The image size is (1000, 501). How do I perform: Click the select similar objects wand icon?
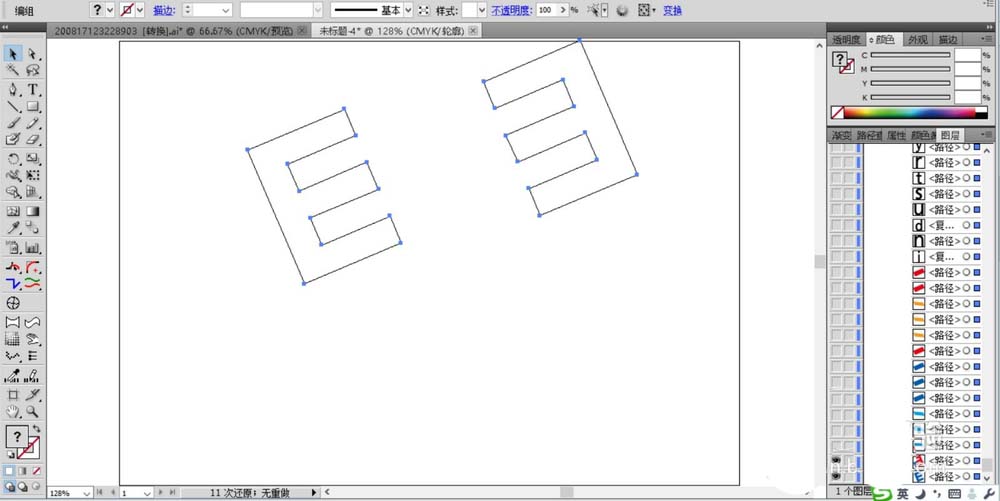click(594, 10)
